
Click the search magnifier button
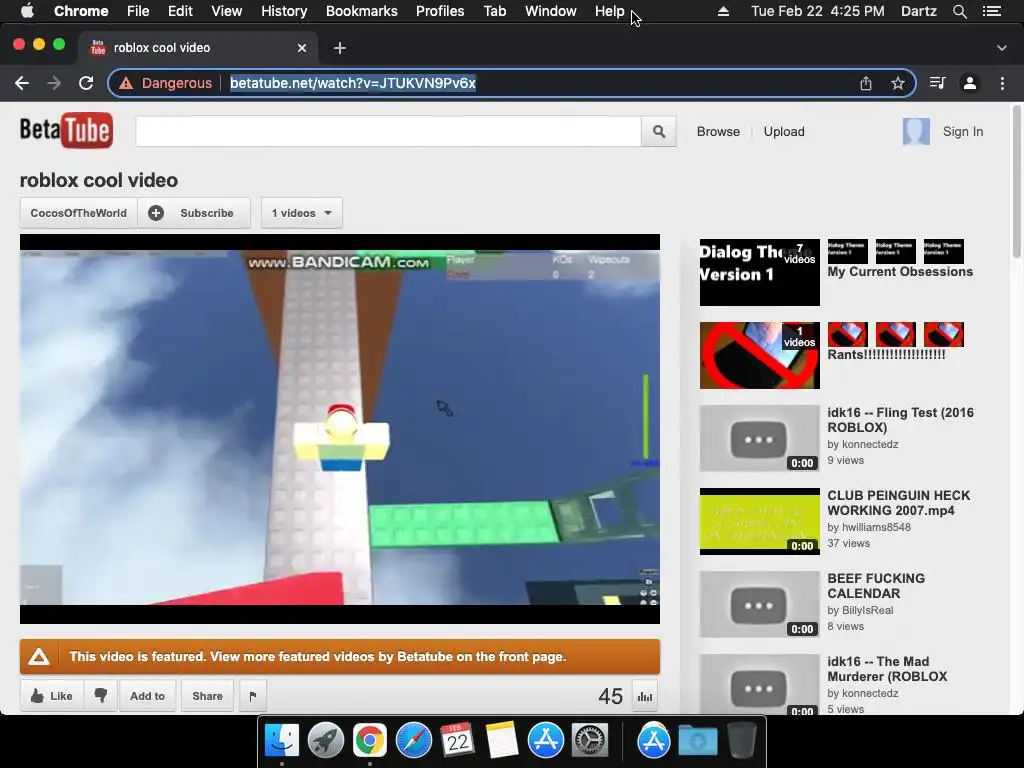658,131
